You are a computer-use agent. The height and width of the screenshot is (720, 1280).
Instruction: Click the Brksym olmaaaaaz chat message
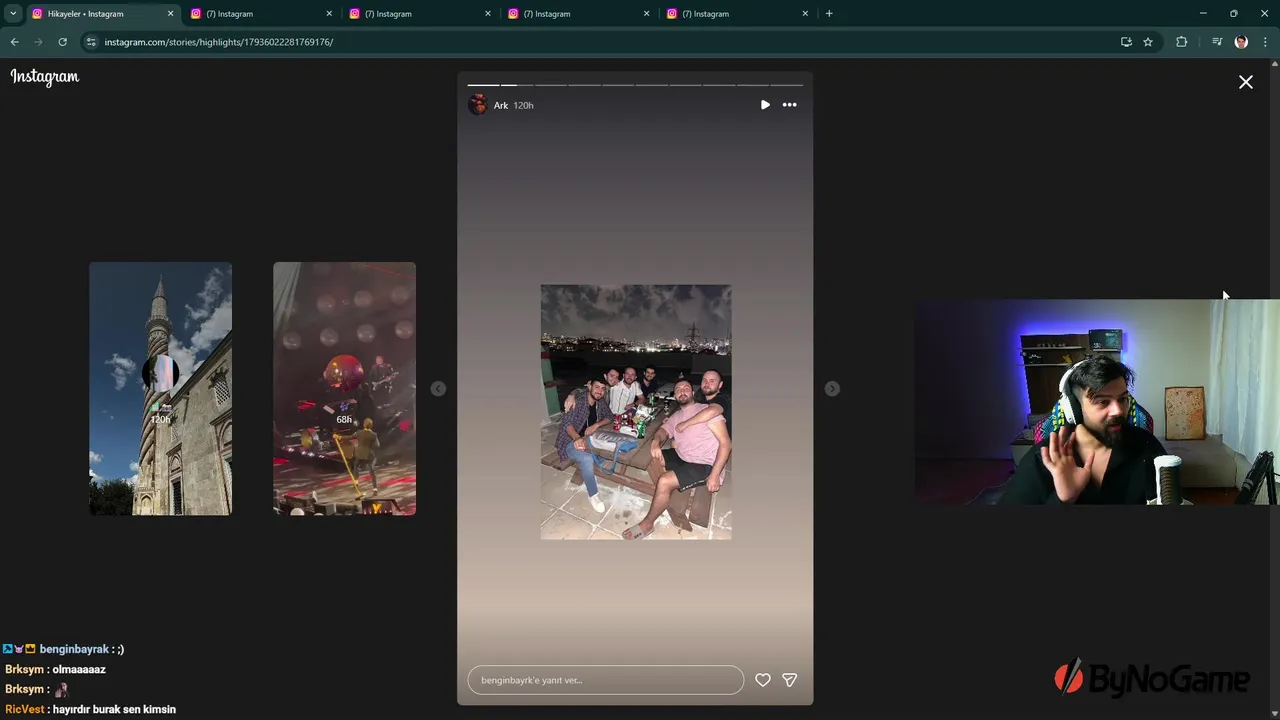(x=55, y=669)
